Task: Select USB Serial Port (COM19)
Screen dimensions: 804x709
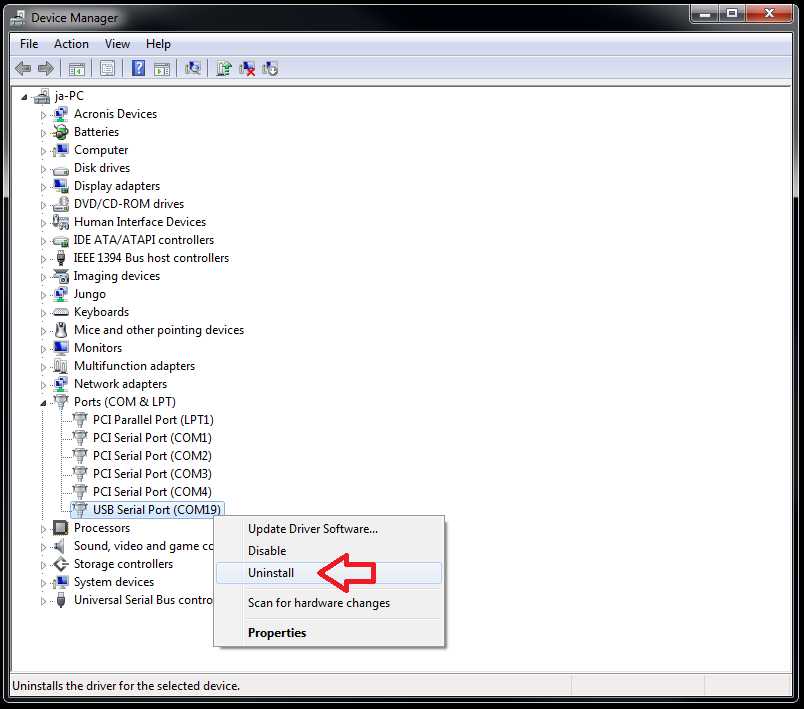Action: (x=156, y=510)
